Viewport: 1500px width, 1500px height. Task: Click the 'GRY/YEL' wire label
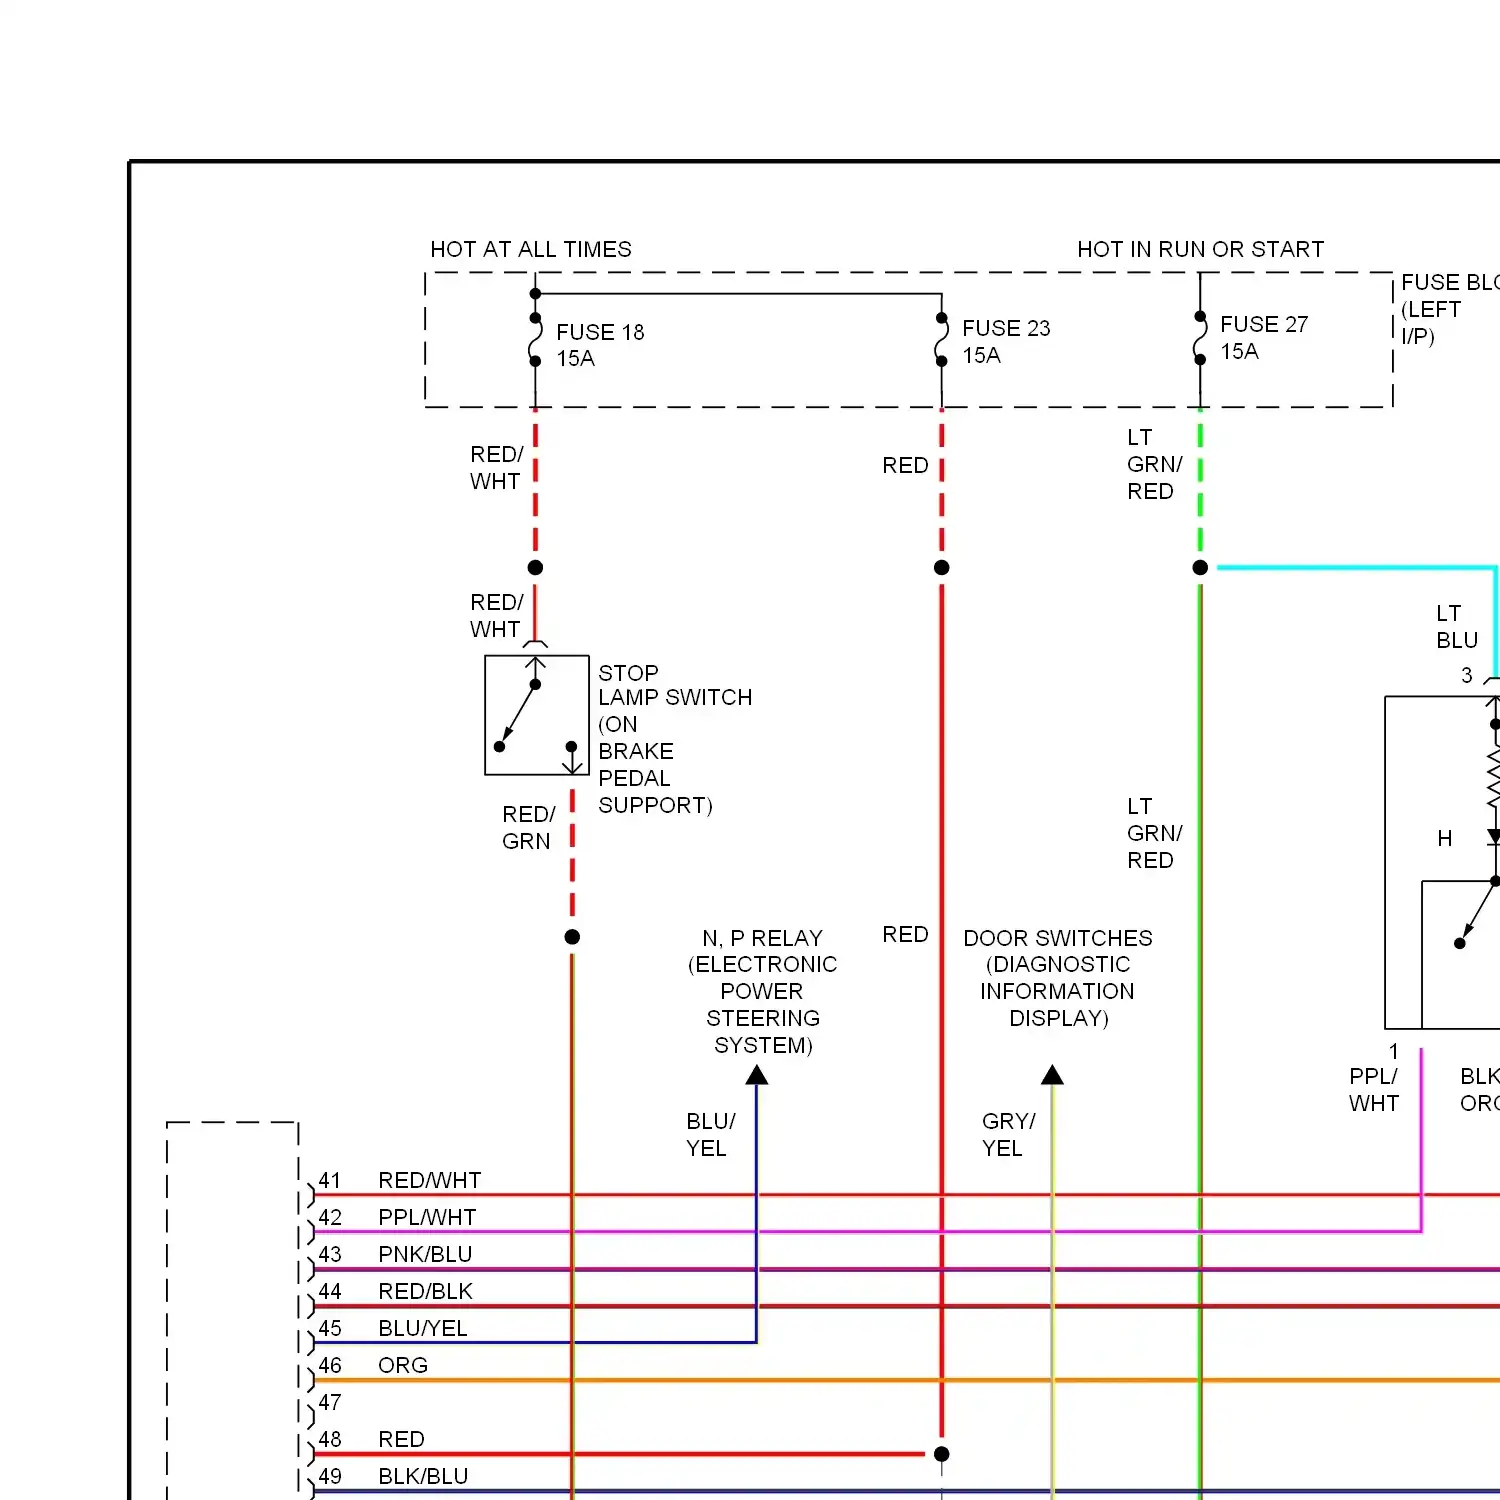tap(1008, 1134)
